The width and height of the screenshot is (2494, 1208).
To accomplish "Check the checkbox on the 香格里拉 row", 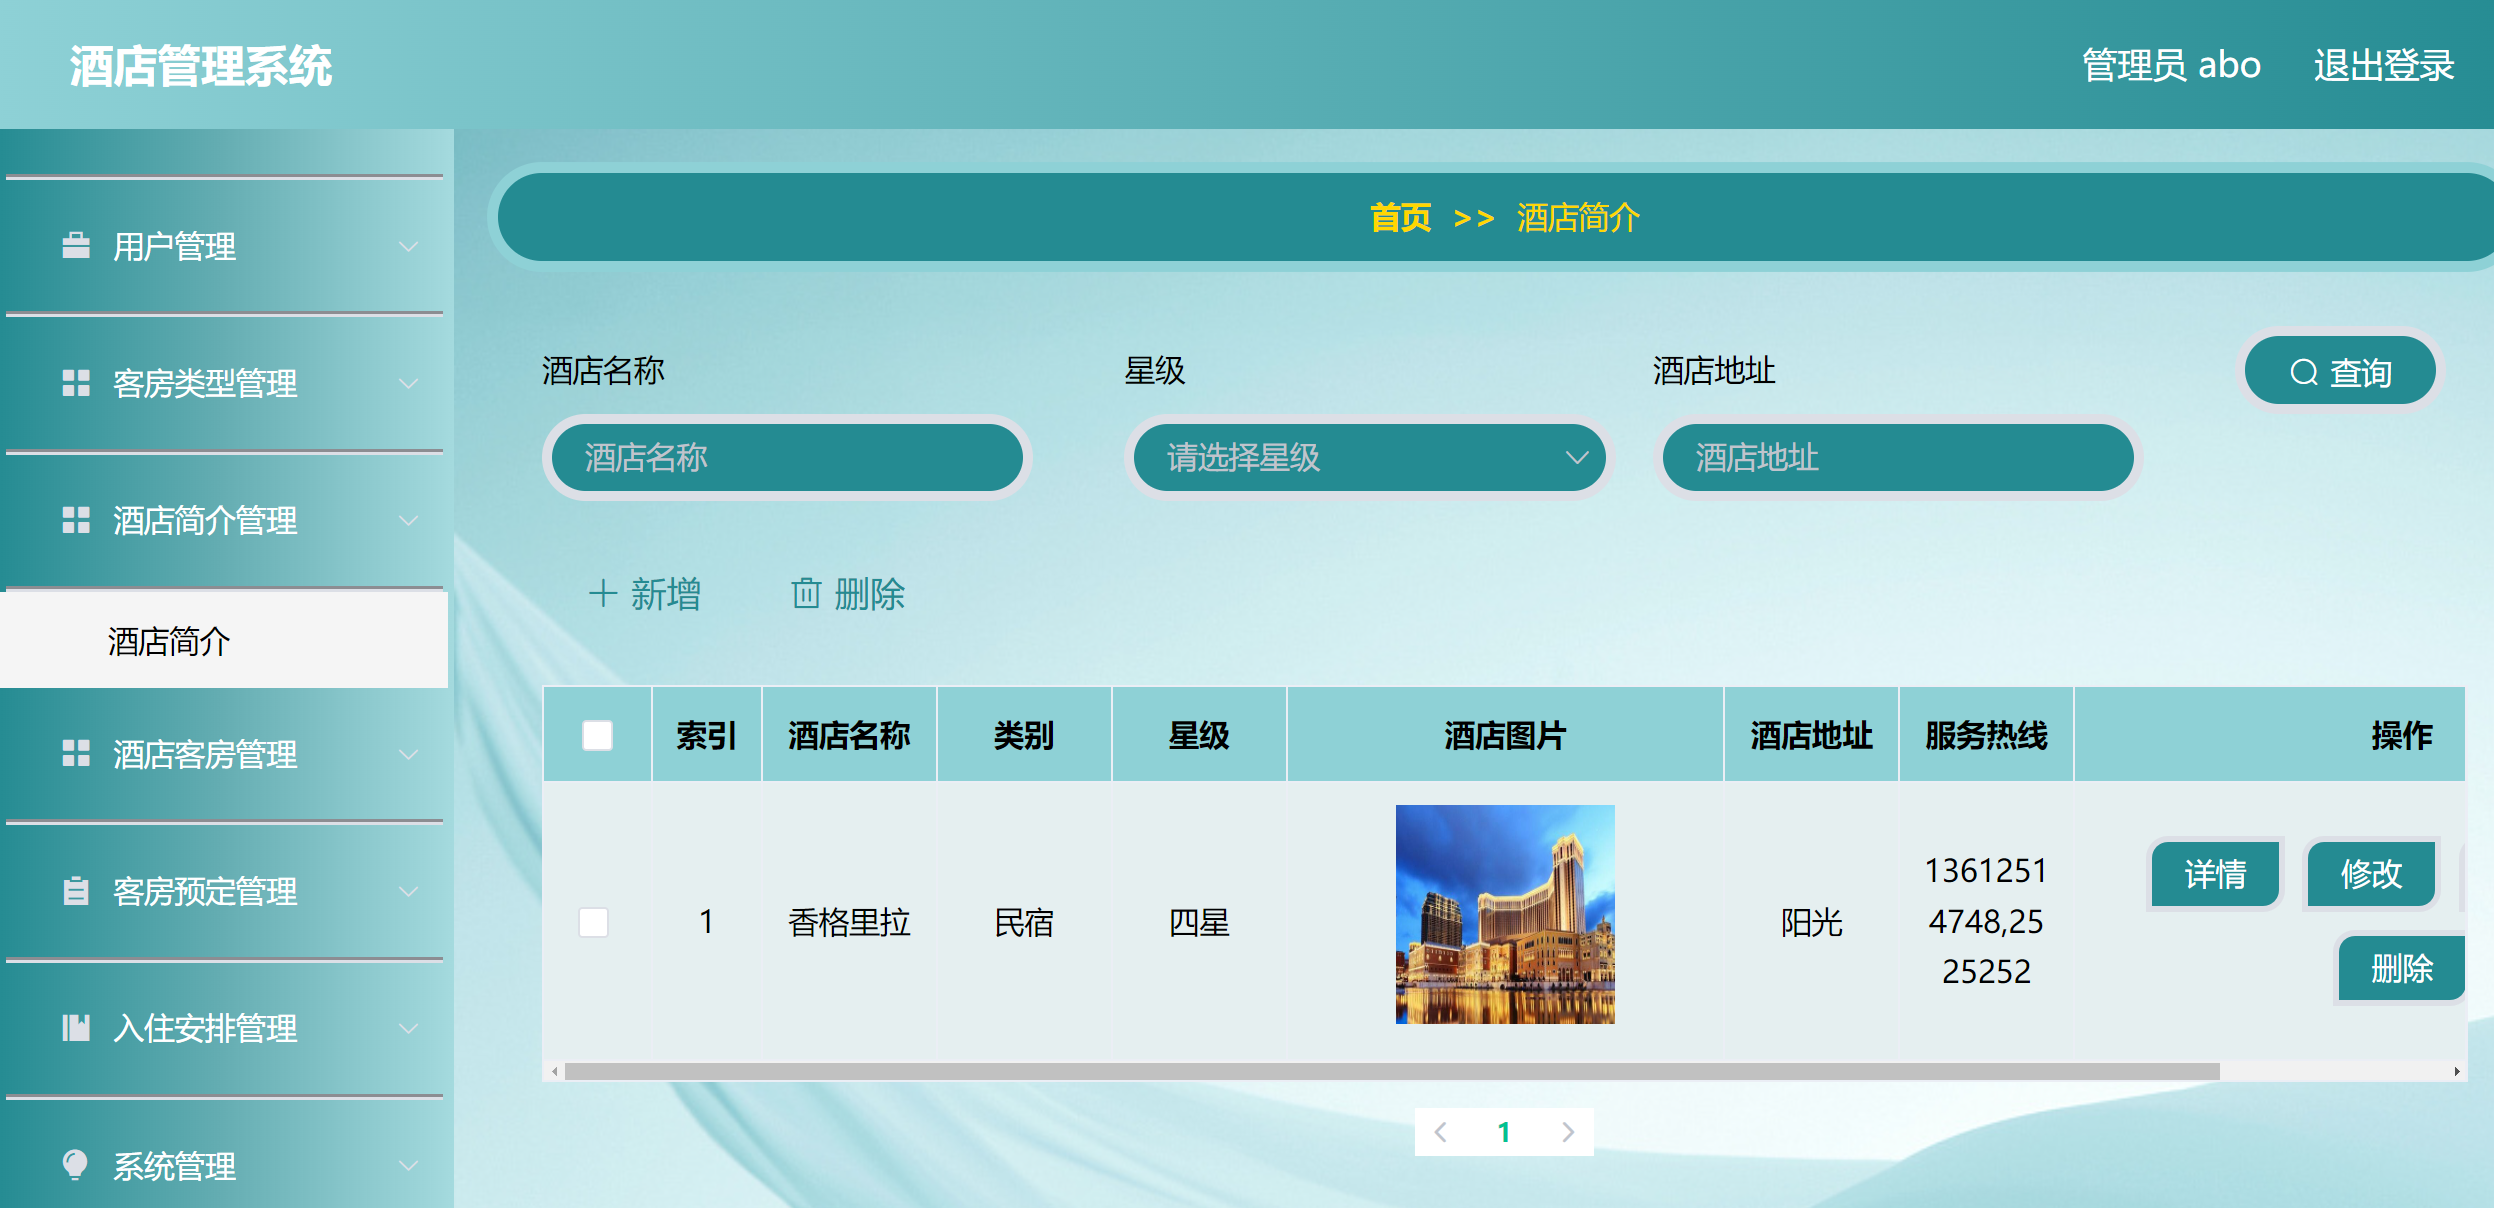I will (595, 923).
